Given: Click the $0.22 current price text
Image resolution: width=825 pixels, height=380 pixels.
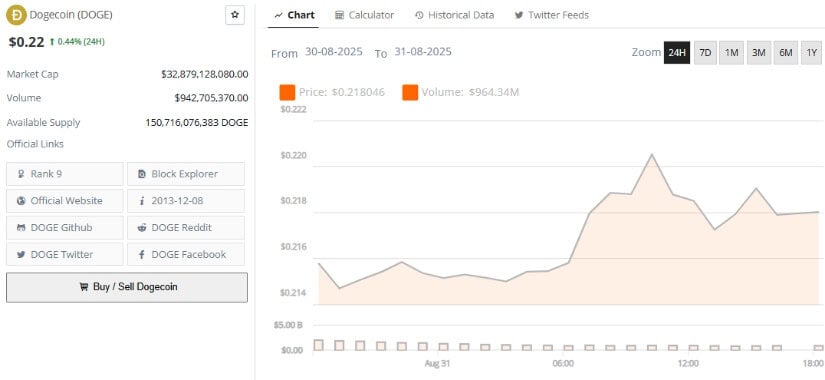Looking at the screenshot, I should pyautogui.click(x=26, y=42).
